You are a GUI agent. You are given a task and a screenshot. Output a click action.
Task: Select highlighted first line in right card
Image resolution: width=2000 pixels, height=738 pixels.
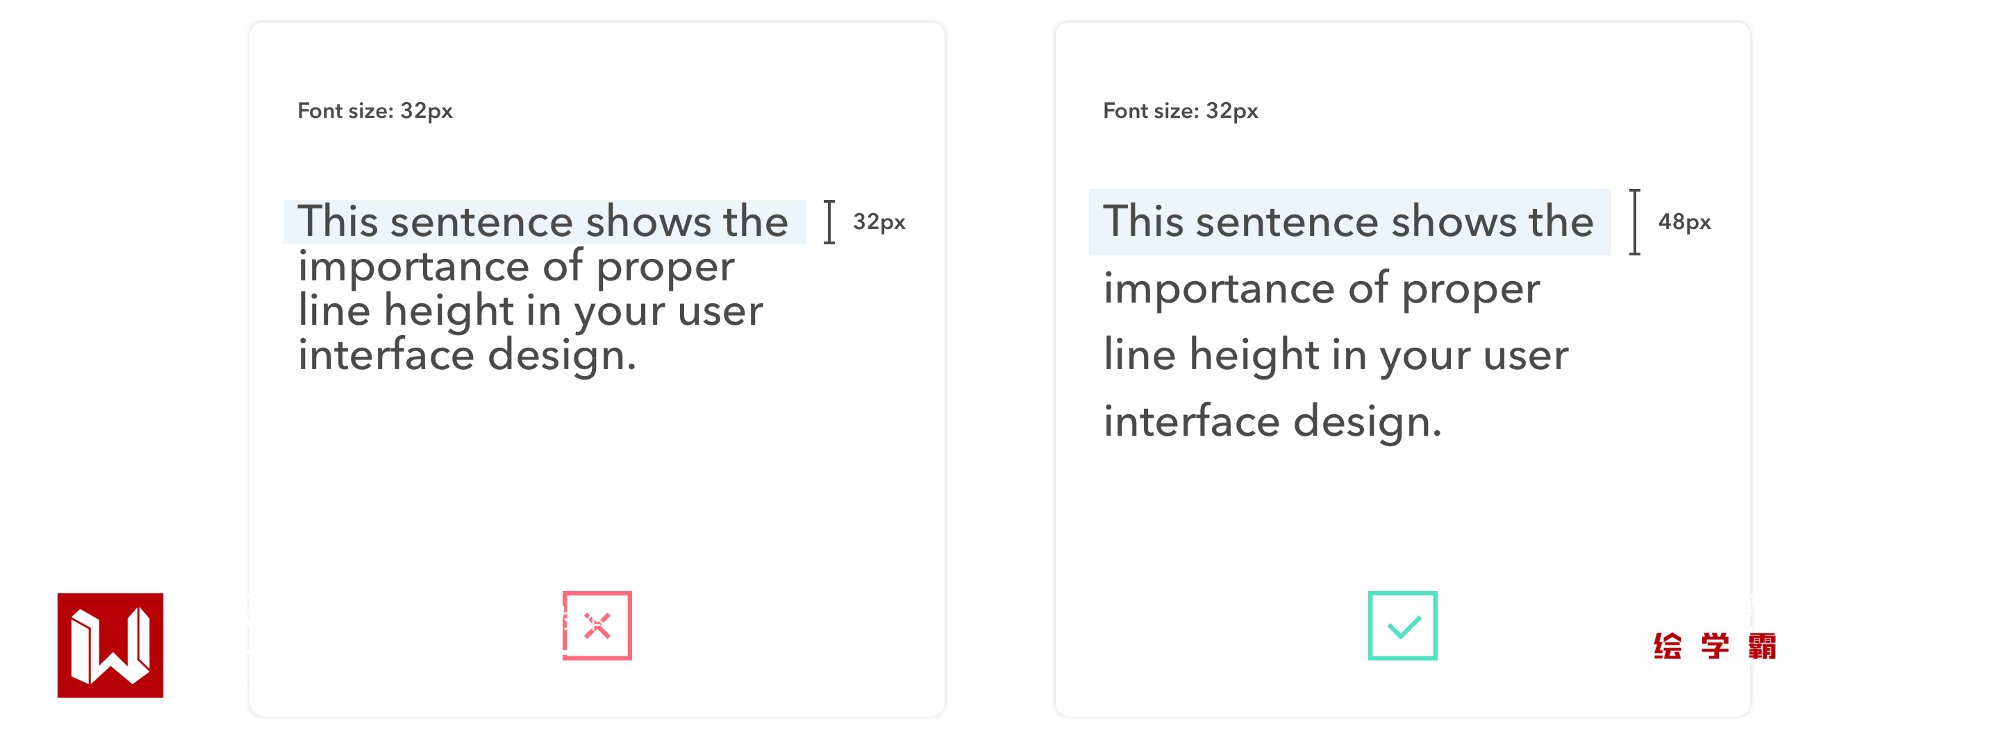tap(1349, 222)
